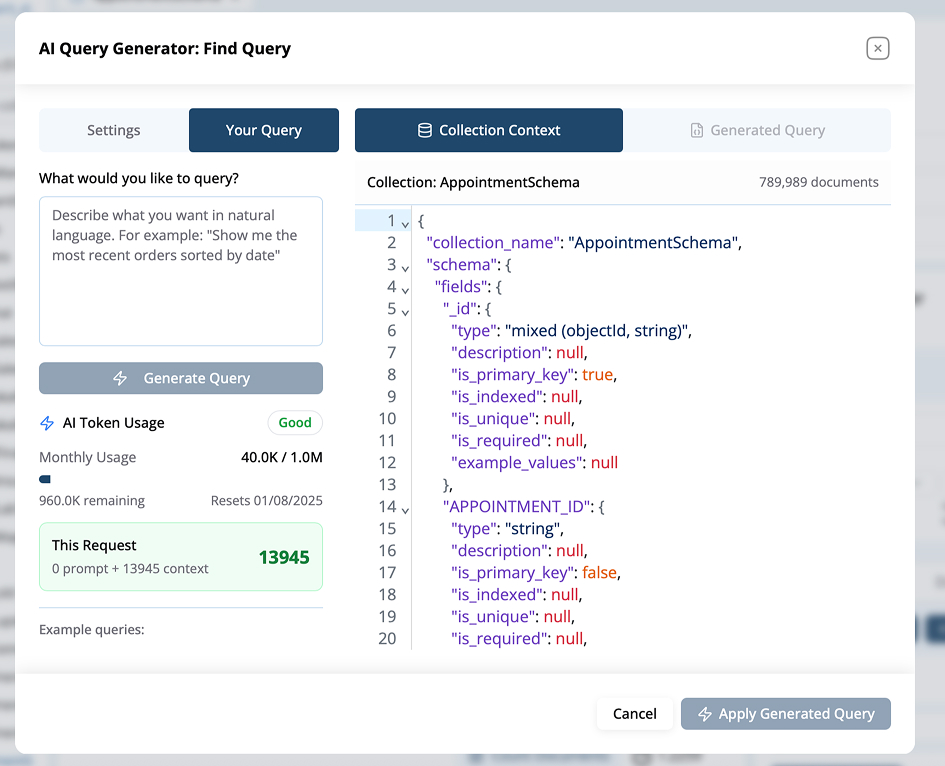Viewport: 945px width, 766px height.
Task: Click the document icon beside Generated Query
Action: point(697,130)
